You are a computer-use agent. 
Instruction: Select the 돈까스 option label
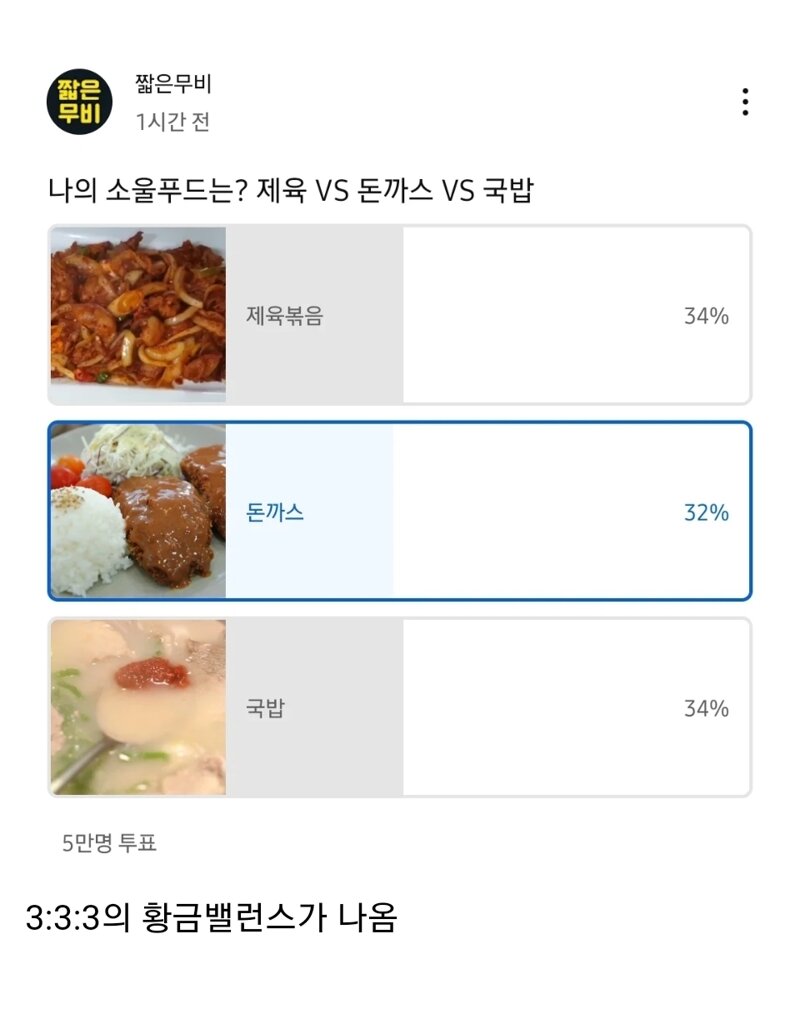point(275,512)
